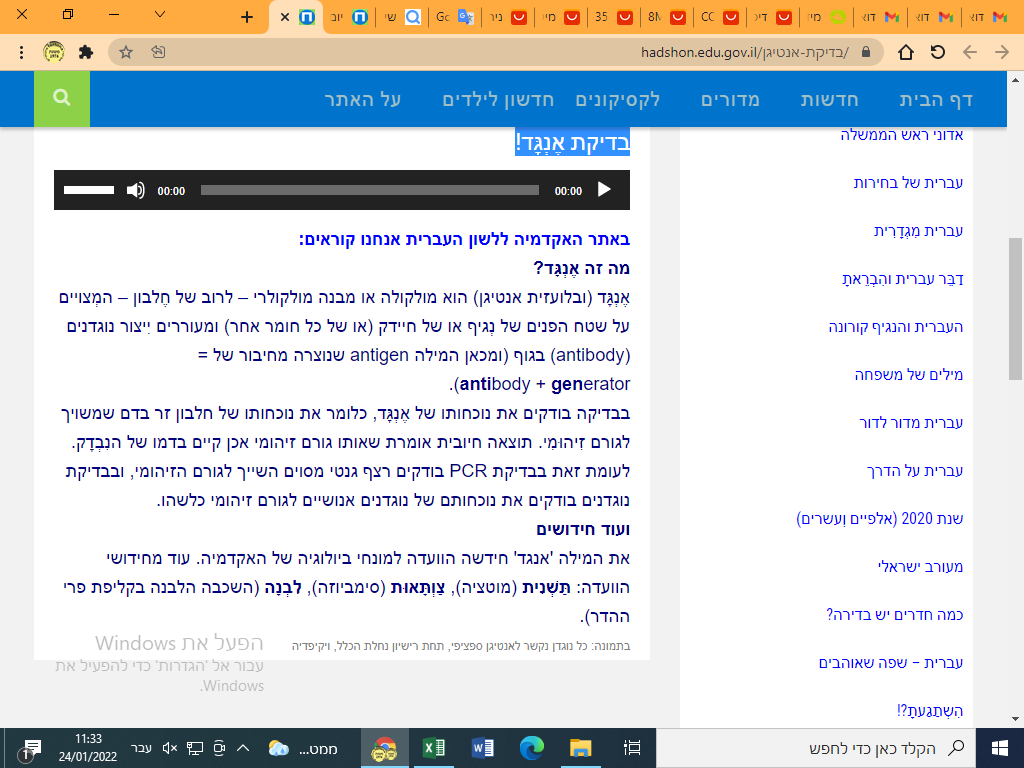Click the highlighted heading בדיקת אַנְגָּד!
The width and height of the screenshot is (1024, 768).
click(573, 142)
